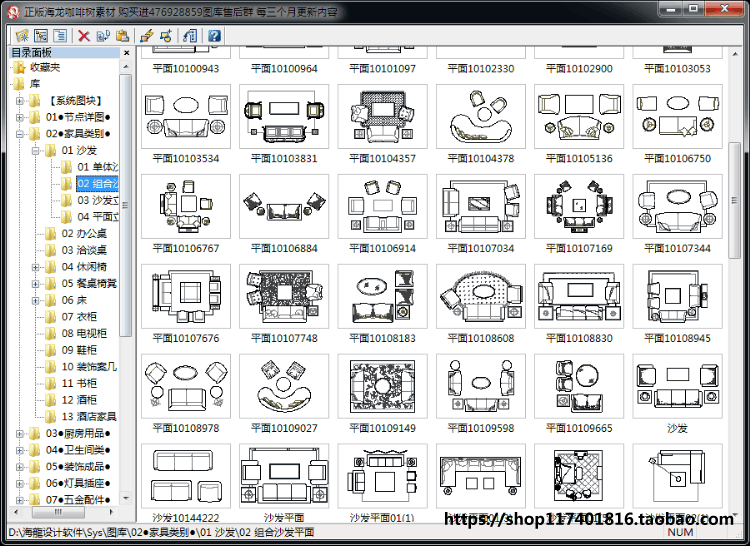
Task: Click the paste clipboard icon
Action: point(122,36)
